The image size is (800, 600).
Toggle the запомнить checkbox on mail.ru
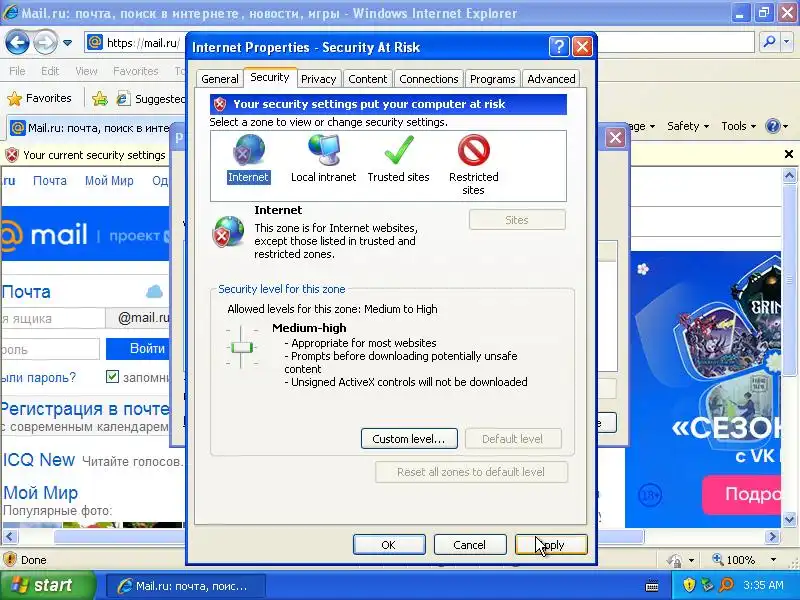pyautogui.click(x=112, y=377)
